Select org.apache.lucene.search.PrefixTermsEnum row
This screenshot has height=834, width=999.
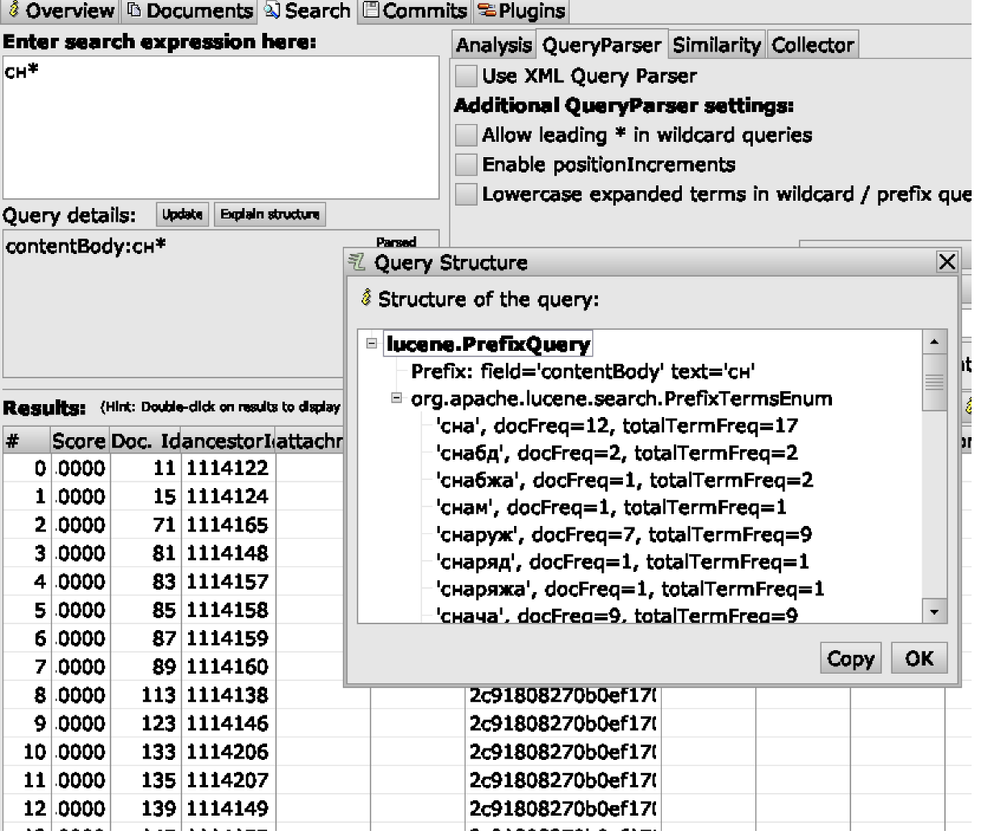pos(621,399)
